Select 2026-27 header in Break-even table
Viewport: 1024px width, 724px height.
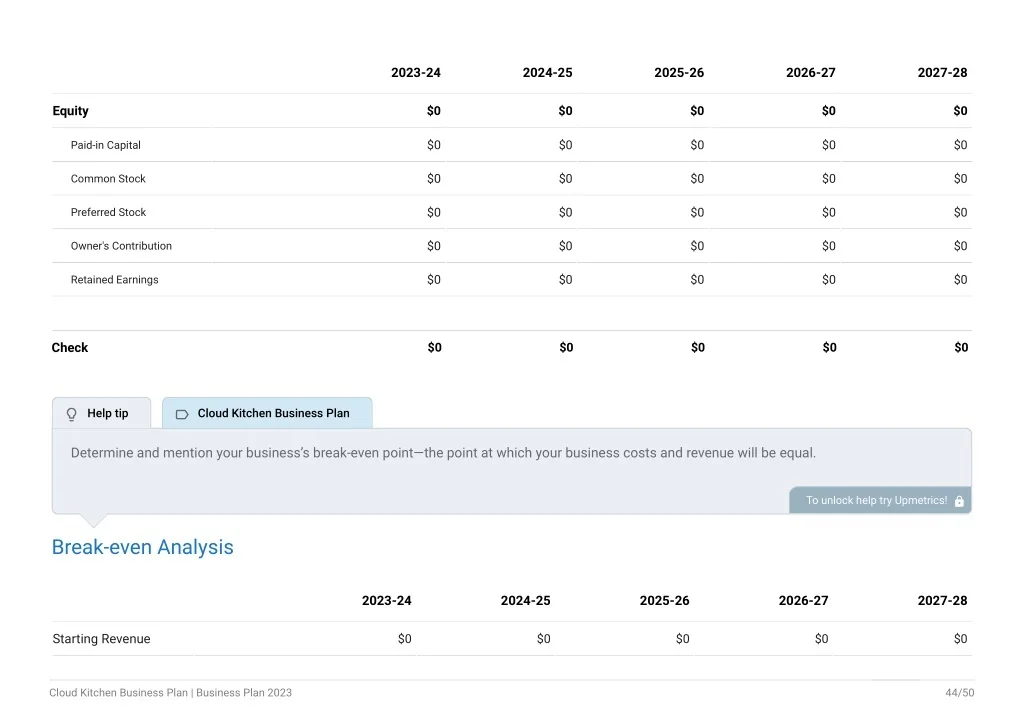coord(803,601)
